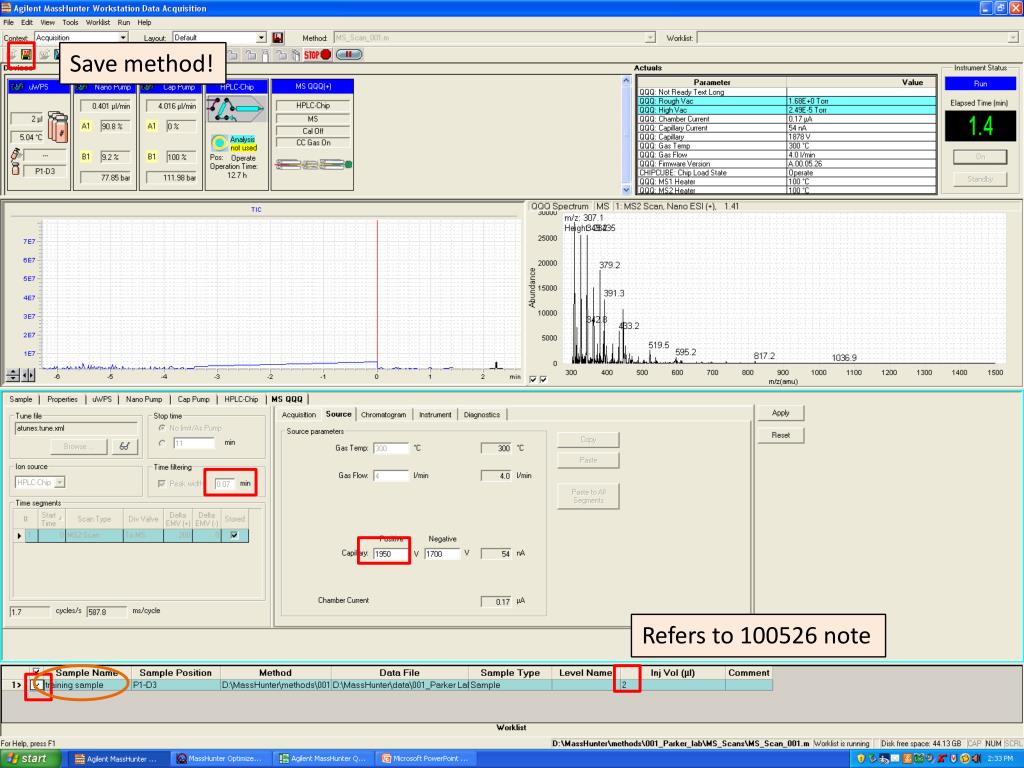This screenshot has width=1024, height=768.
Task: Click the Save Method toolbar icon
Action: pos(26,55)
